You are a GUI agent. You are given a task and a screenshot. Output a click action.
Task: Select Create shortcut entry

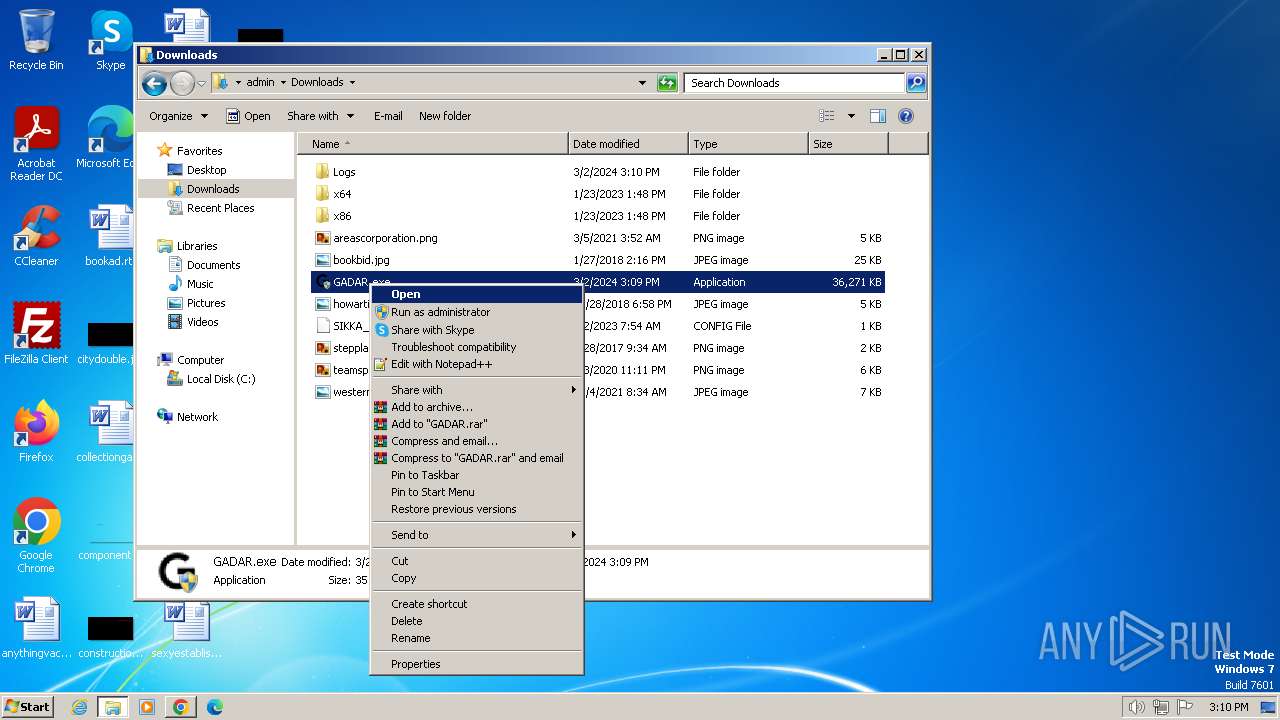click(476, 604)
